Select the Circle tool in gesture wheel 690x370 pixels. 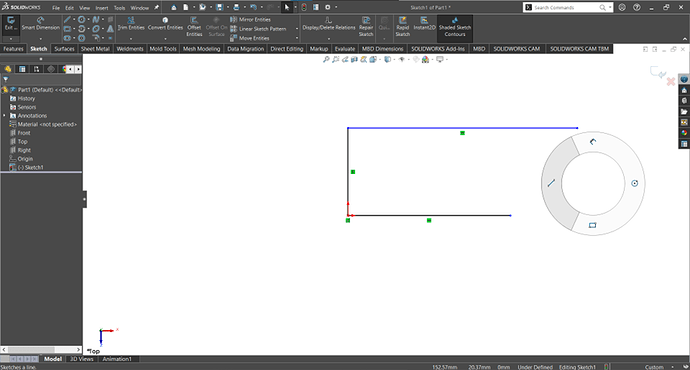click(635, 183)
